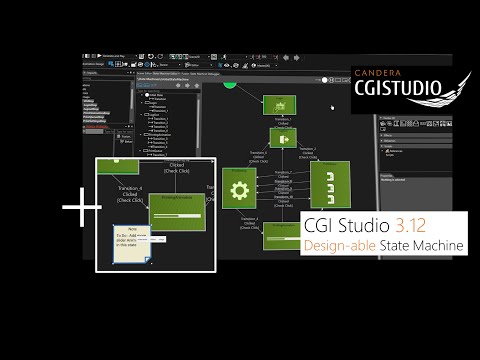Click the up arrow above the state tree
The height and width of the screenshot is (360, 480).
click(197, 86)
